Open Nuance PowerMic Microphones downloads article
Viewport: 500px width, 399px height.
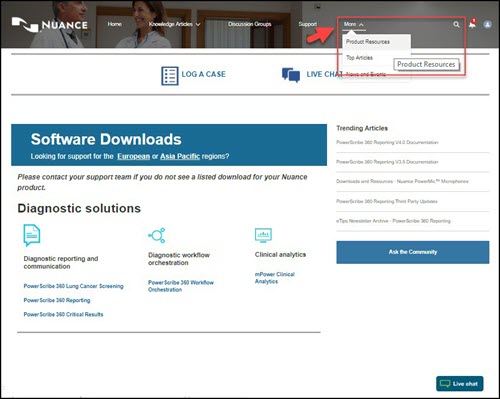(402, 181)
